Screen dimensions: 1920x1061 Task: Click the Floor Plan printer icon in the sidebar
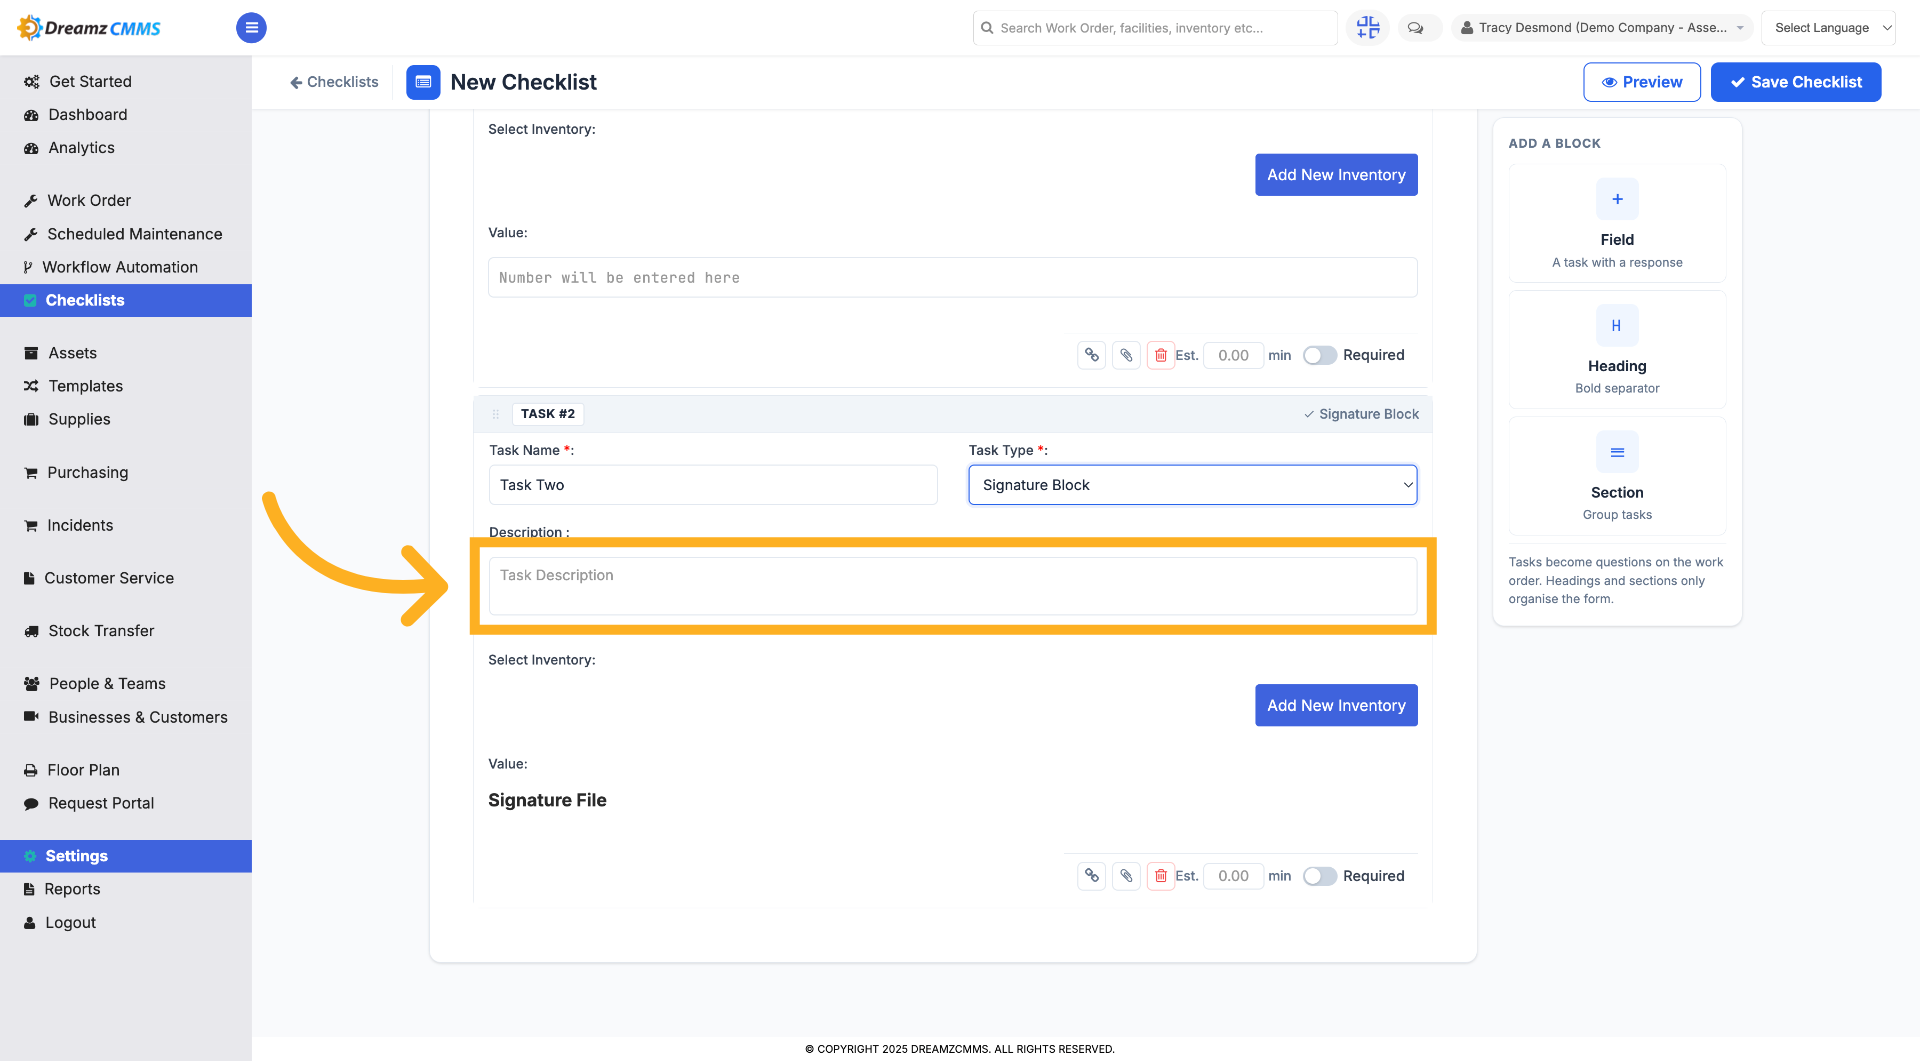[x=31, y=770]
